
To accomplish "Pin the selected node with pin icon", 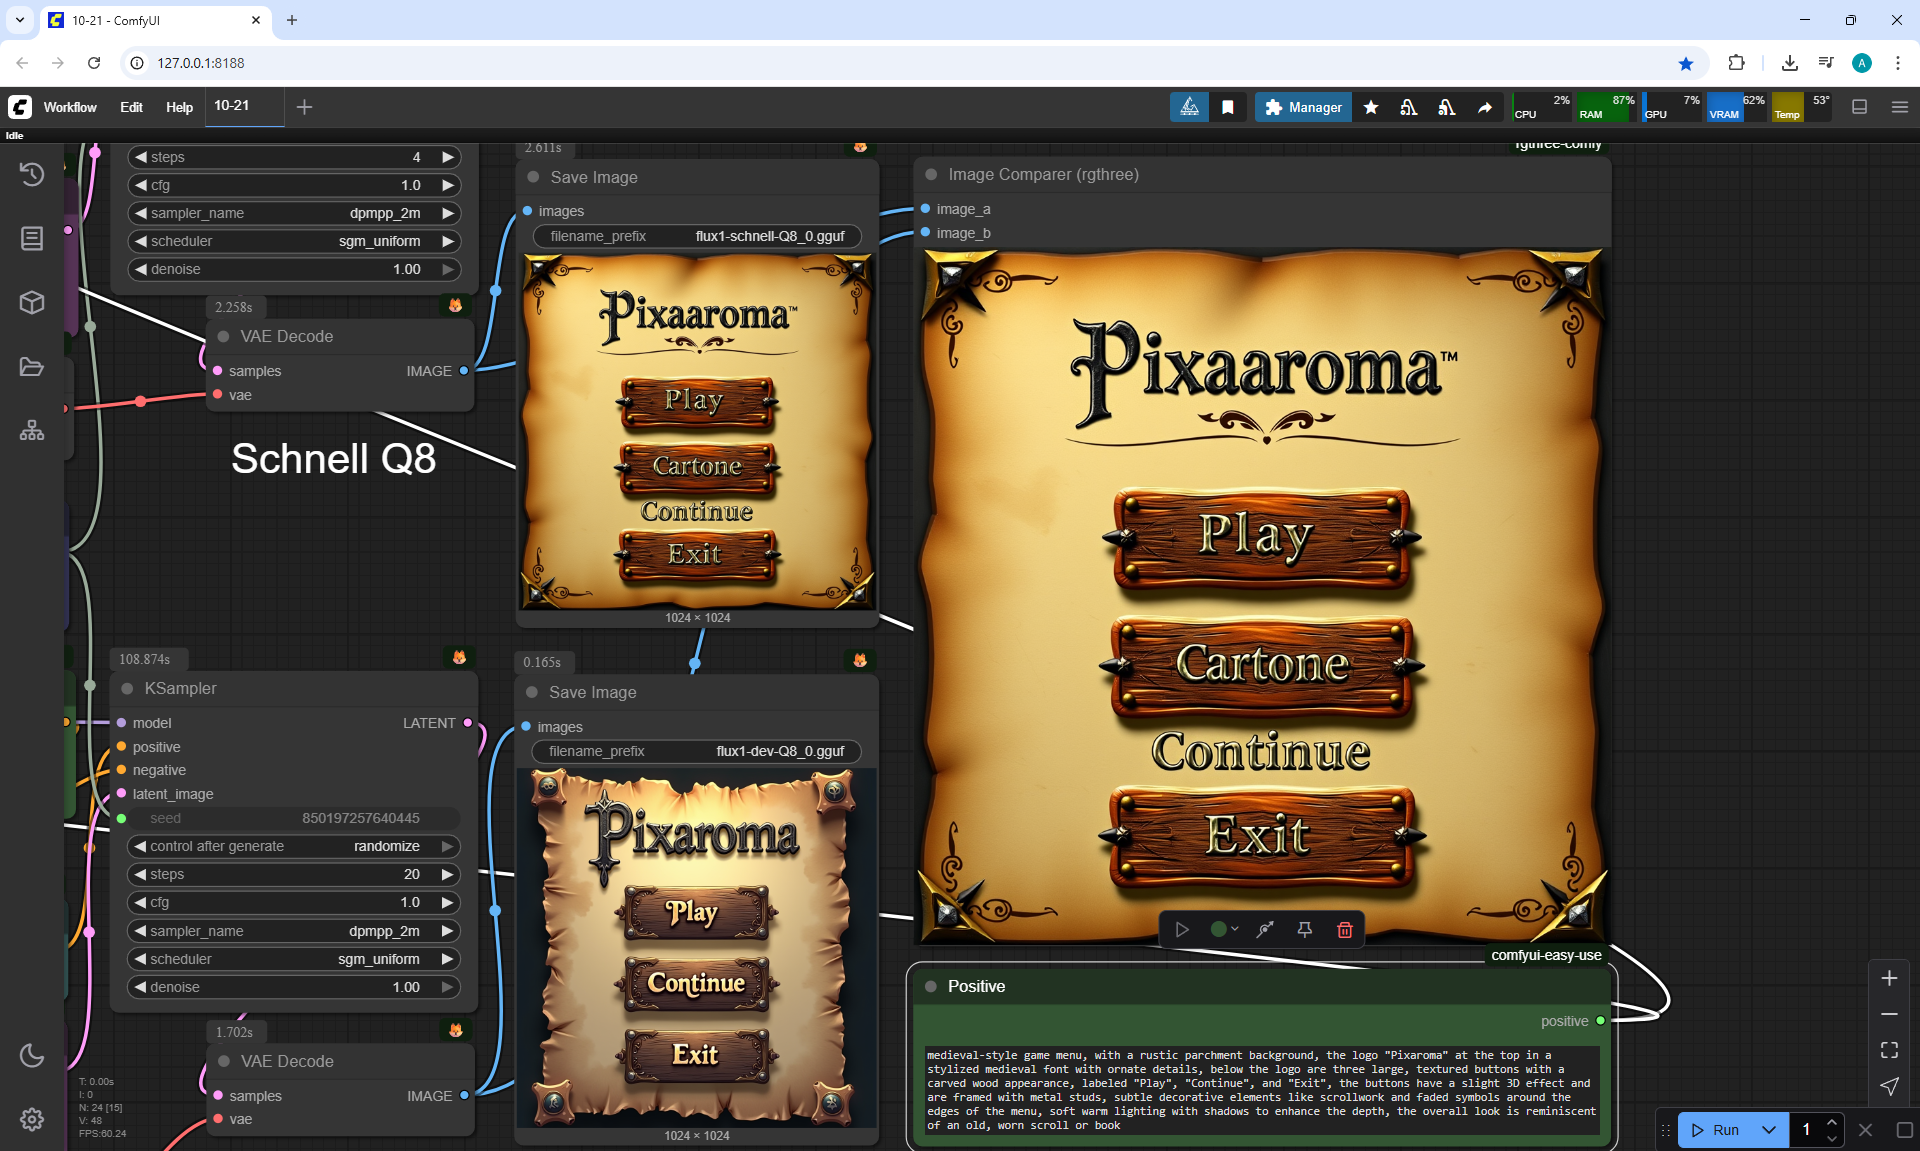I will pyautogui.click(x=1304, y=930).
